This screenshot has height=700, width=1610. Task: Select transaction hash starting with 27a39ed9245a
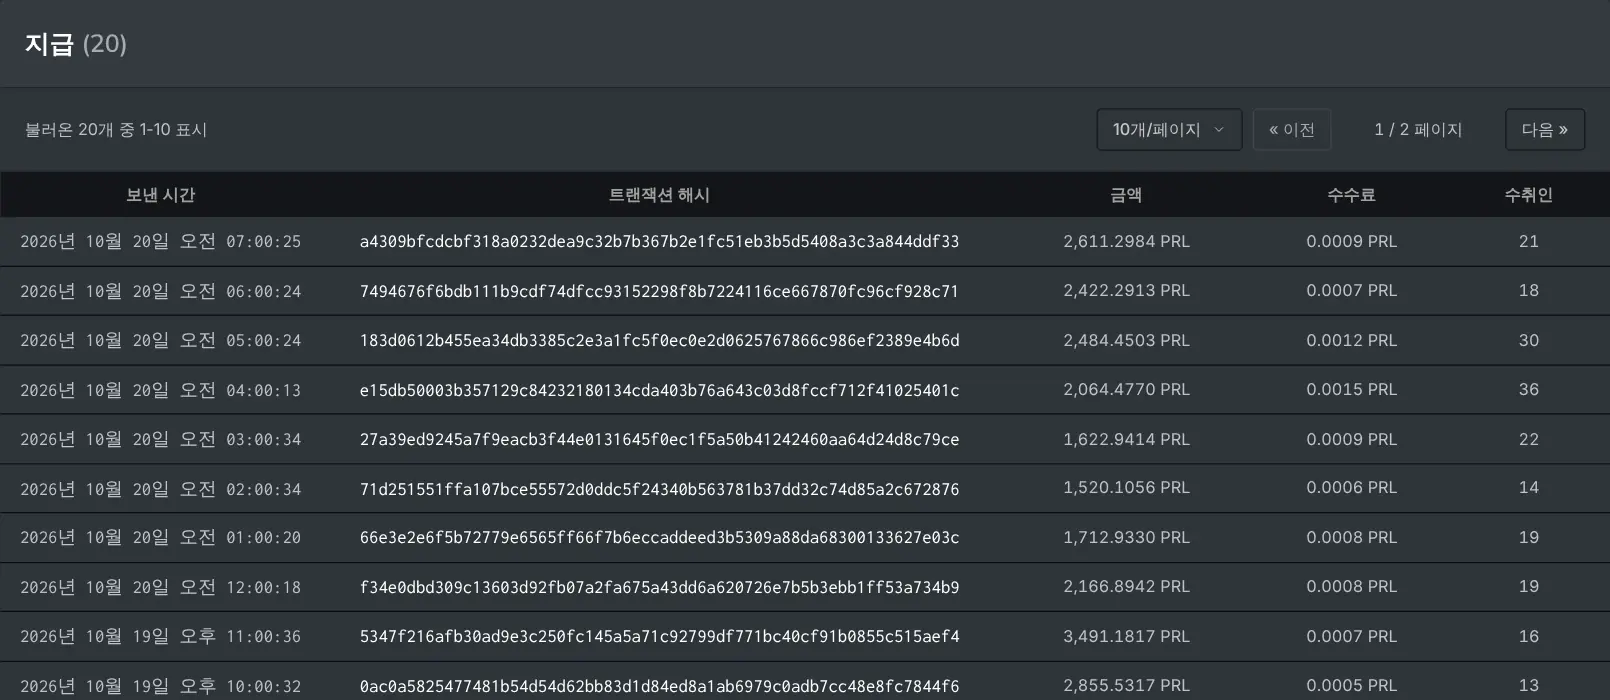(x=659, y=439)
